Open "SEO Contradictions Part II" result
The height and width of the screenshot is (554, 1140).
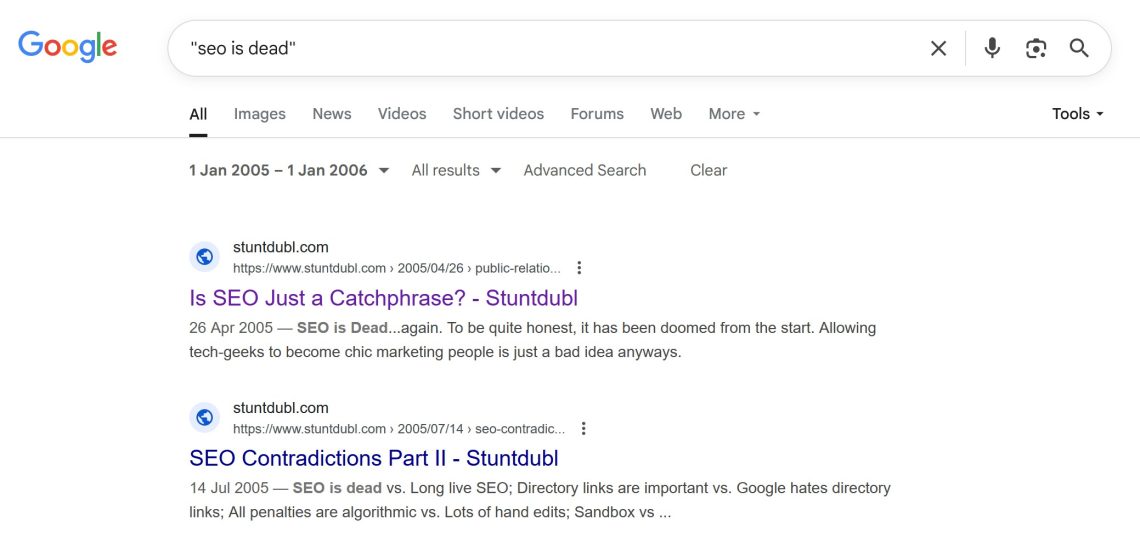(x=374, y=459)
